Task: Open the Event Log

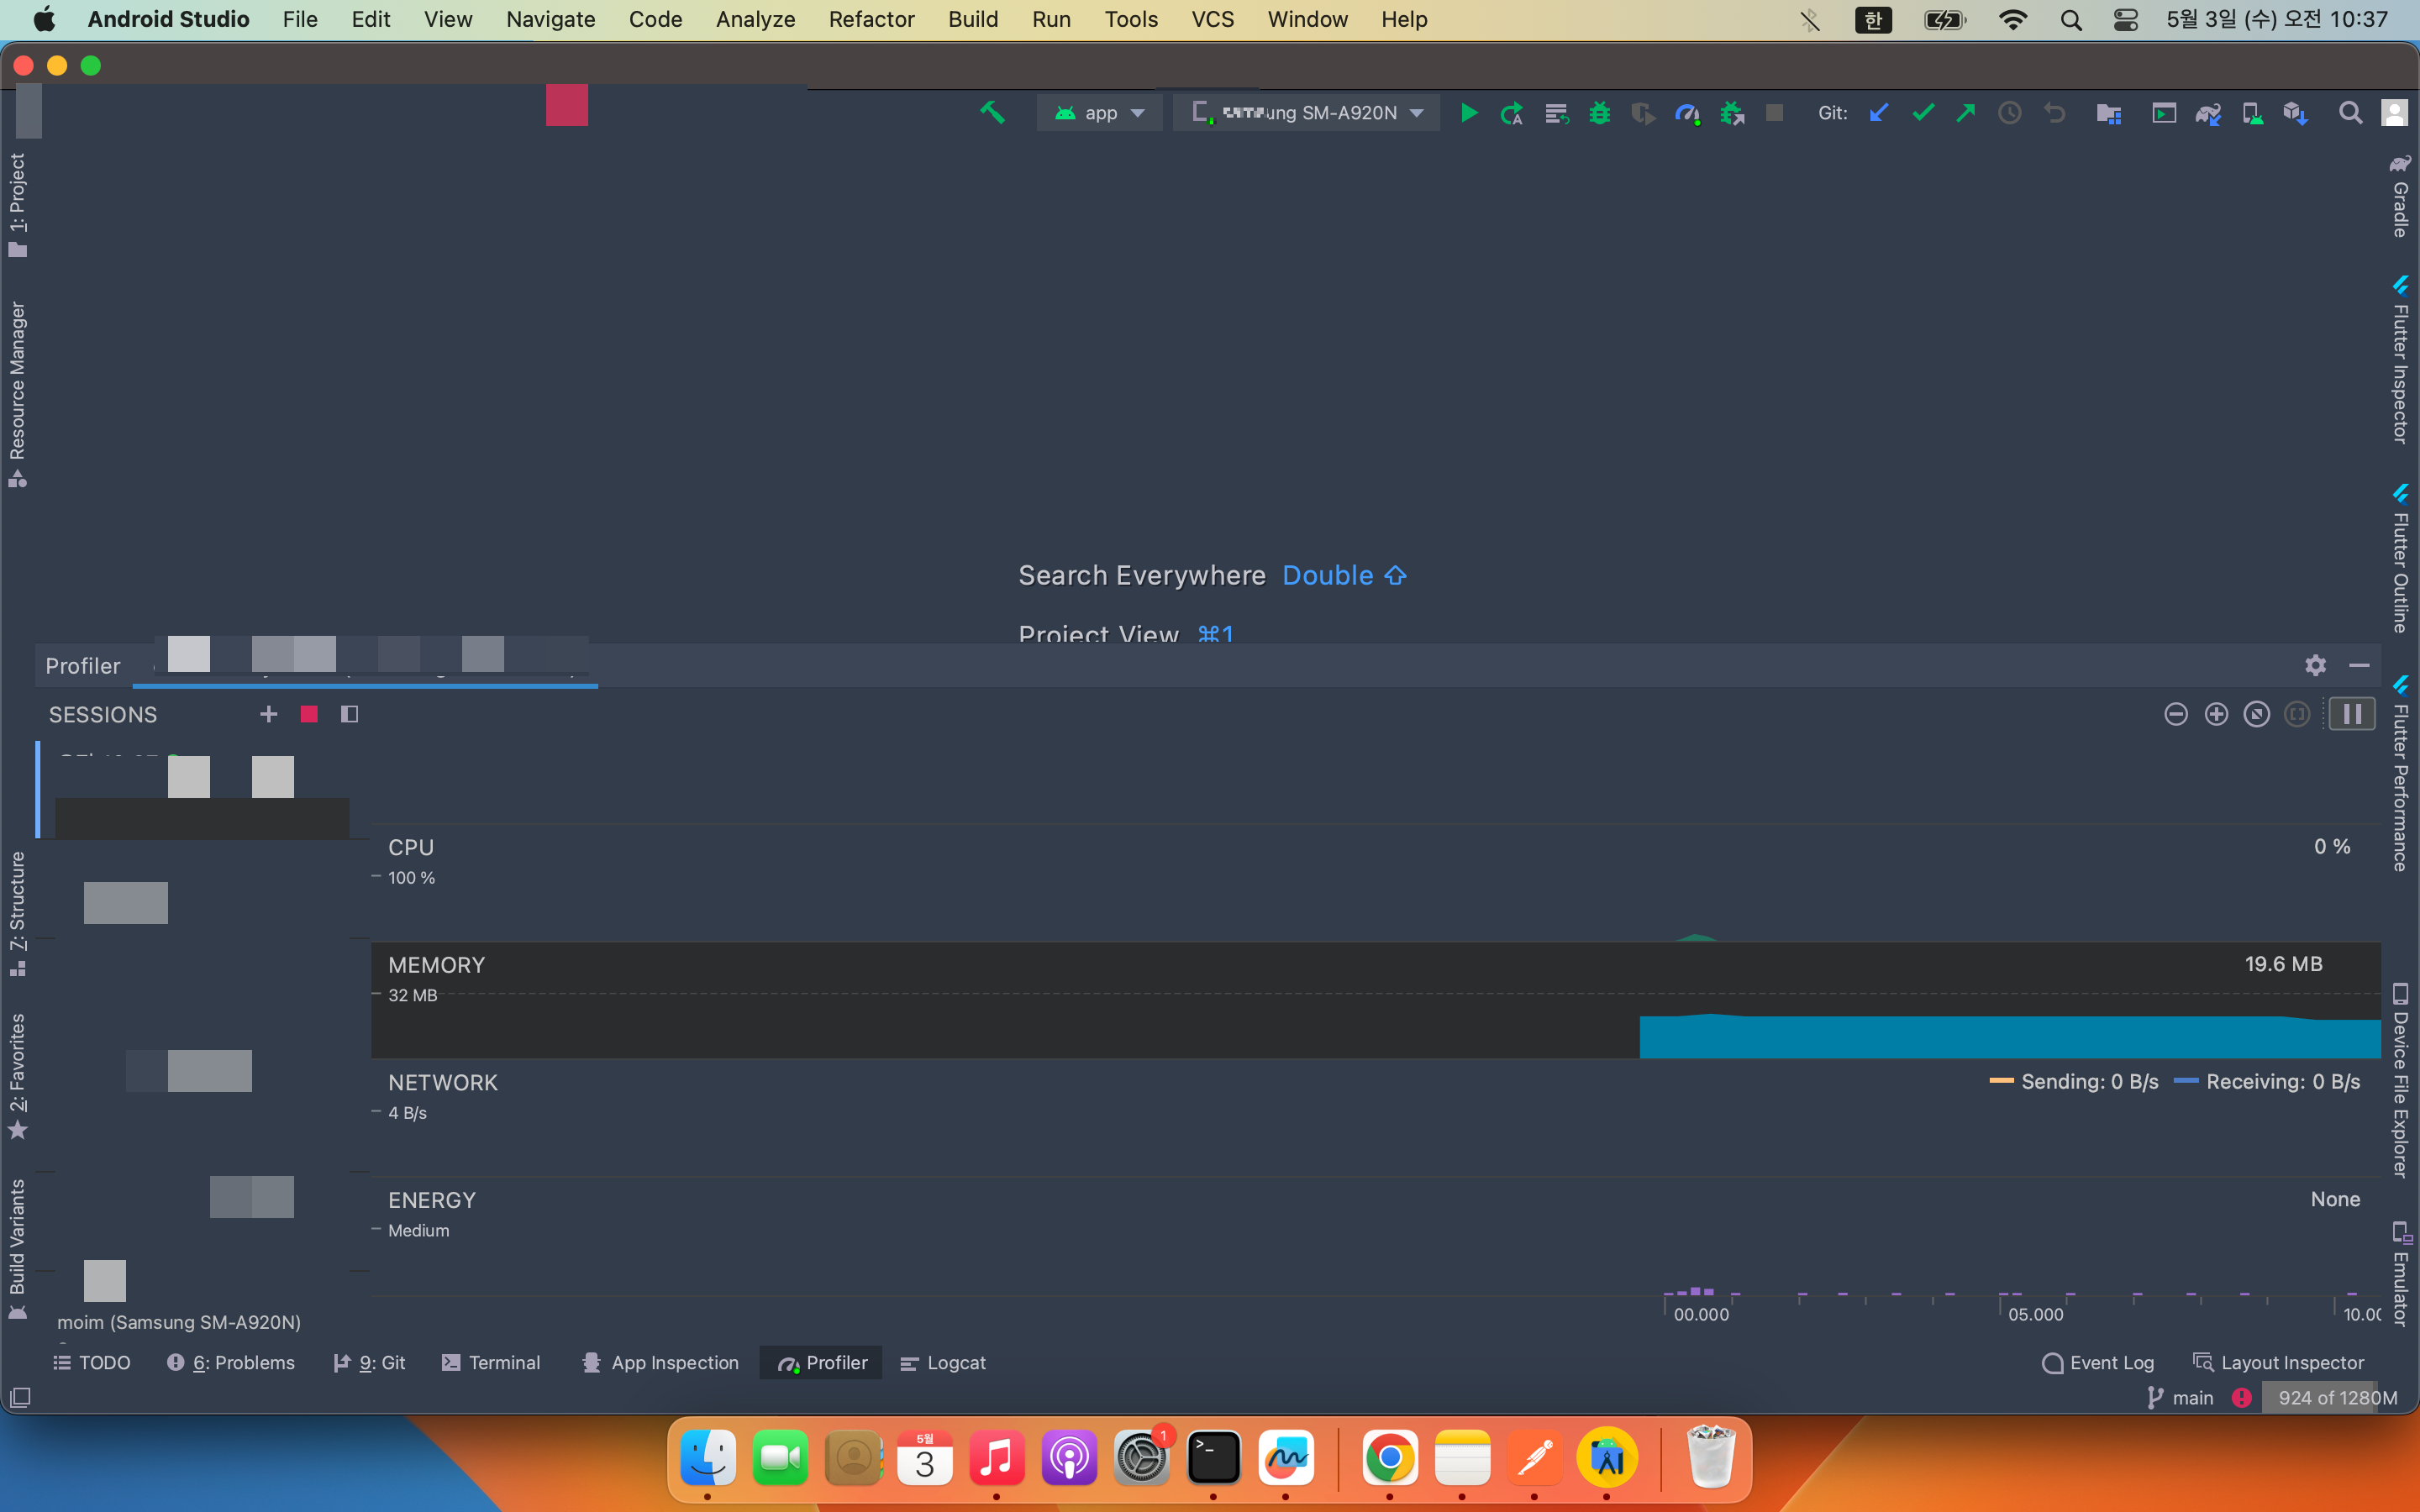Action: click(x=2098, y=1362)
